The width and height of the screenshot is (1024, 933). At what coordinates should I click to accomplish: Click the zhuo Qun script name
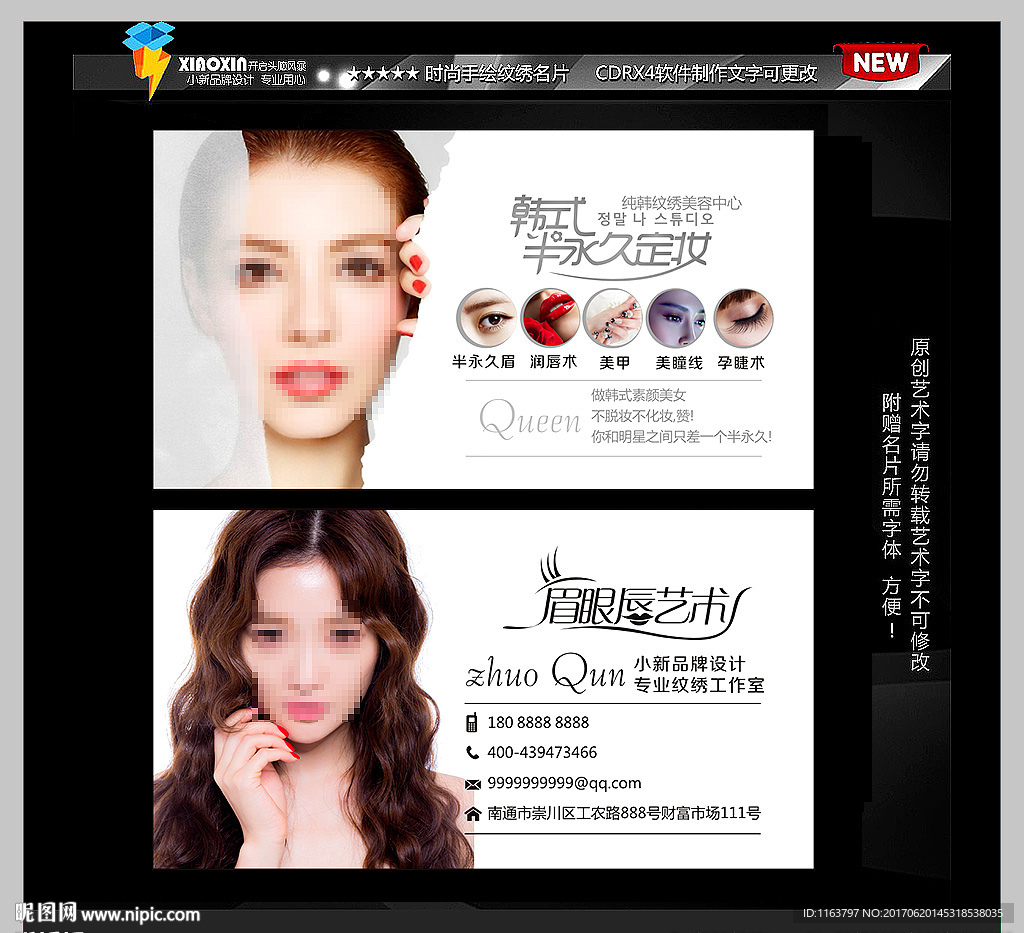(545, 673)
